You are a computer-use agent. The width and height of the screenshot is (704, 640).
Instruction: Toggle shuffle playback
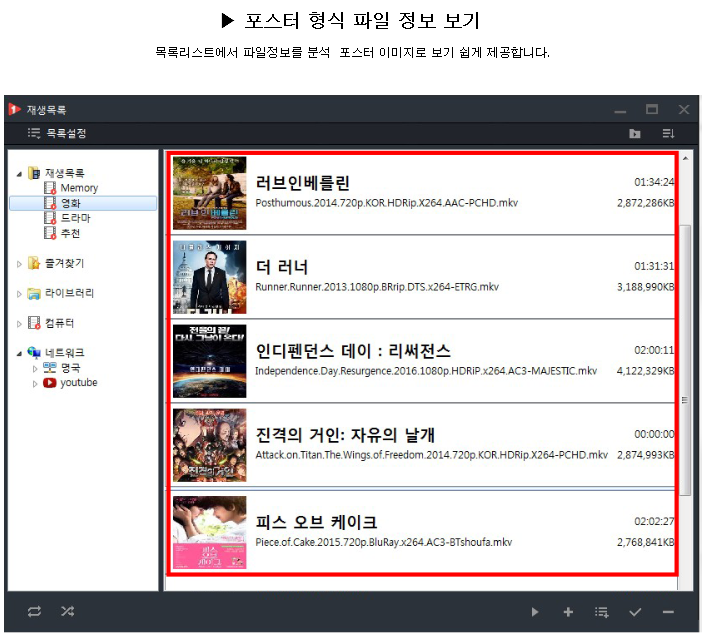click(x=68, y=611)
